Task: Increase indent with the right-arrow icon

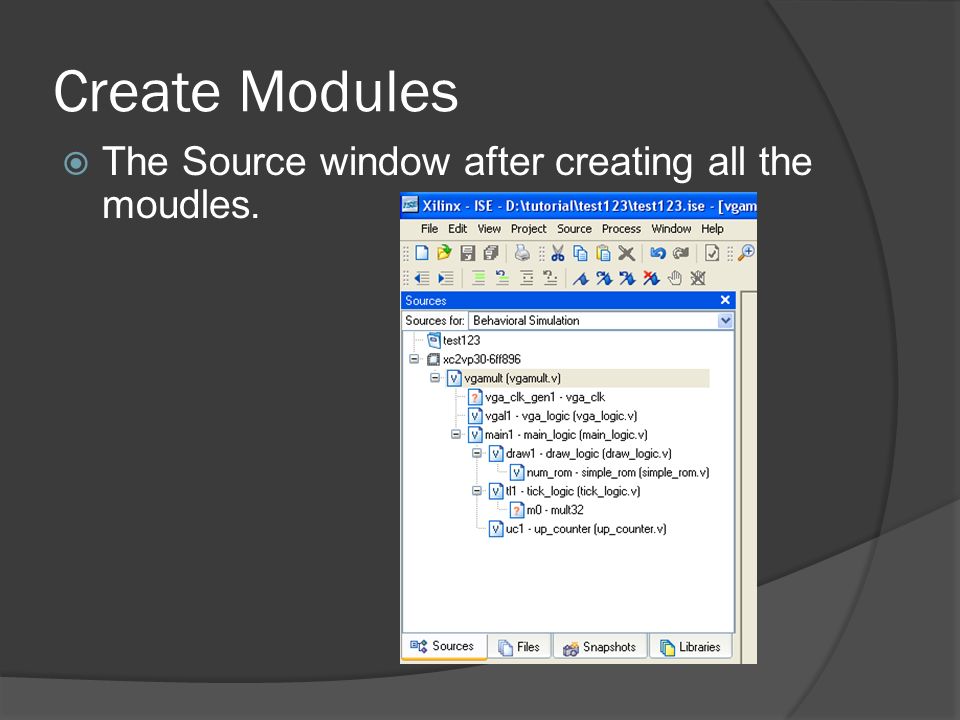Action: pos(446,279)
